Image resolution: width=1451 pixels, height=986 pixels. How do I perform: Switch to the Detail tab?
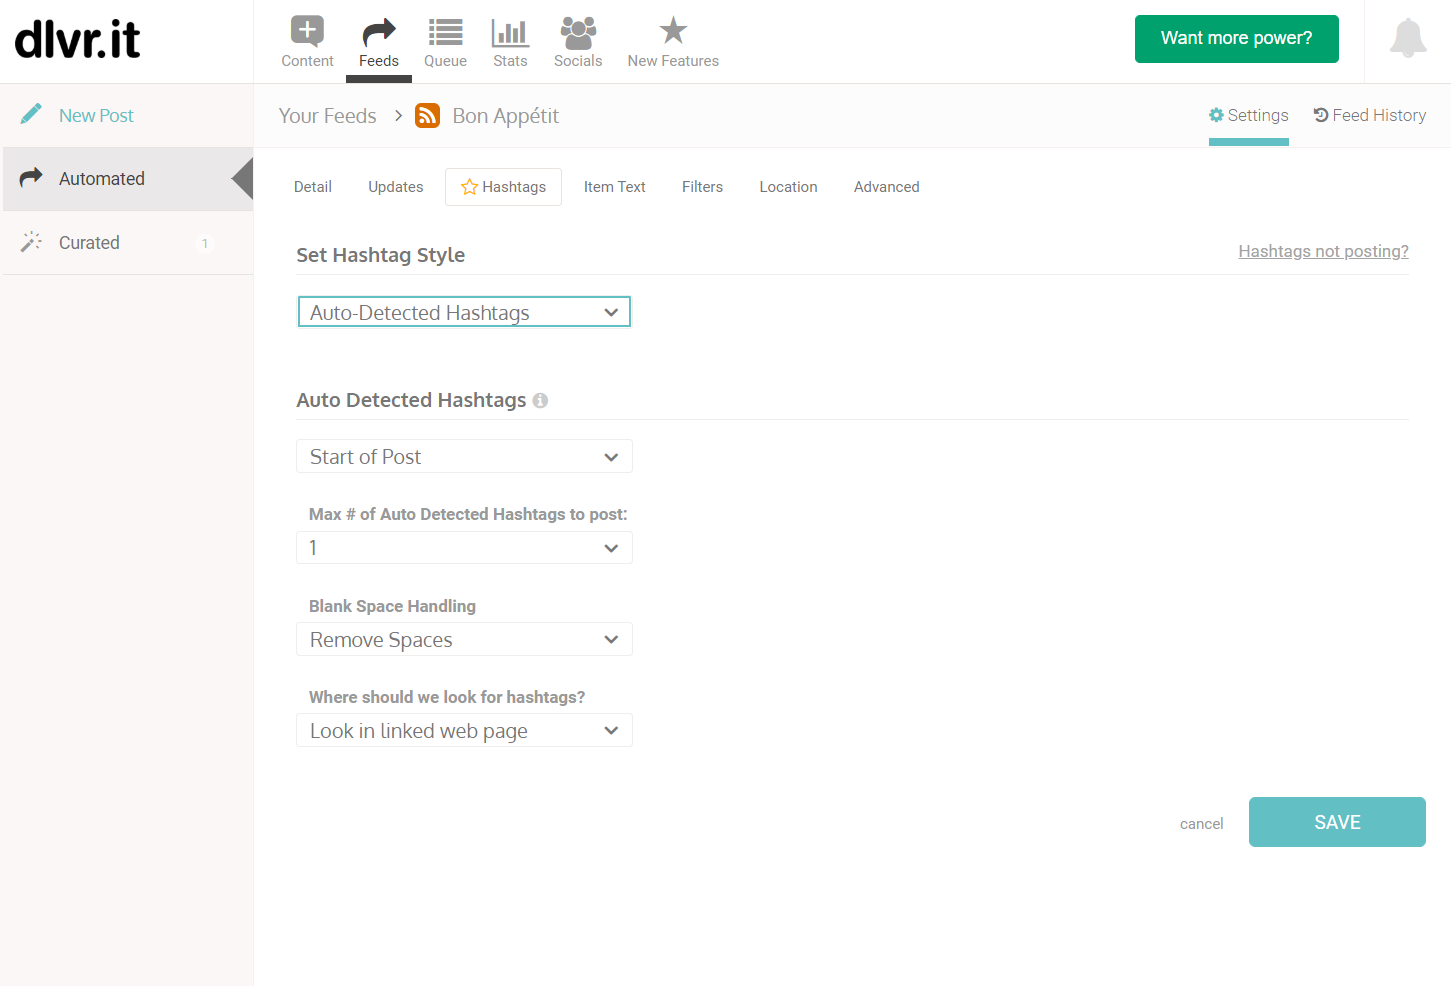click(313, 187)
